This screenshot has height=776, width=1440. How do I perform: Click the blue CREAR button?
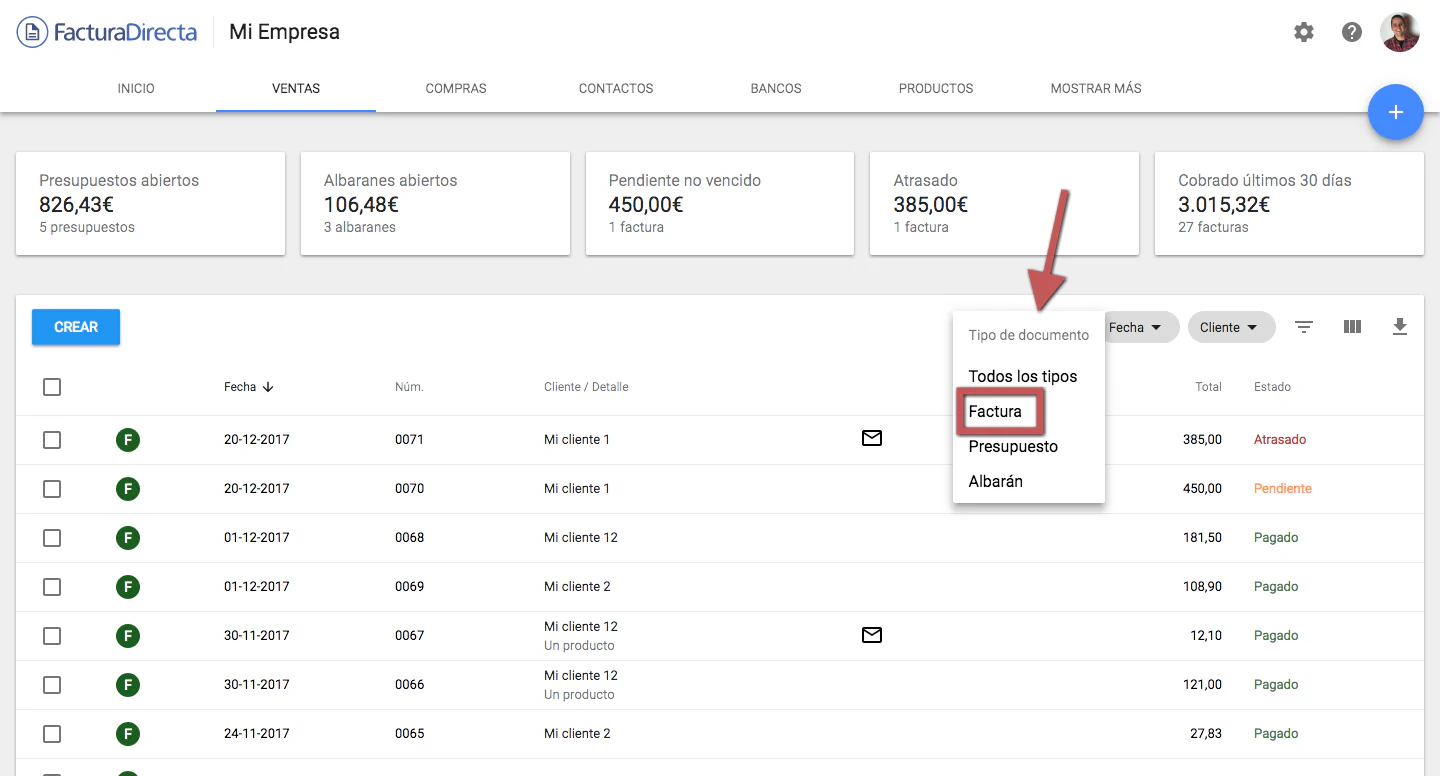tap(76, 327)
